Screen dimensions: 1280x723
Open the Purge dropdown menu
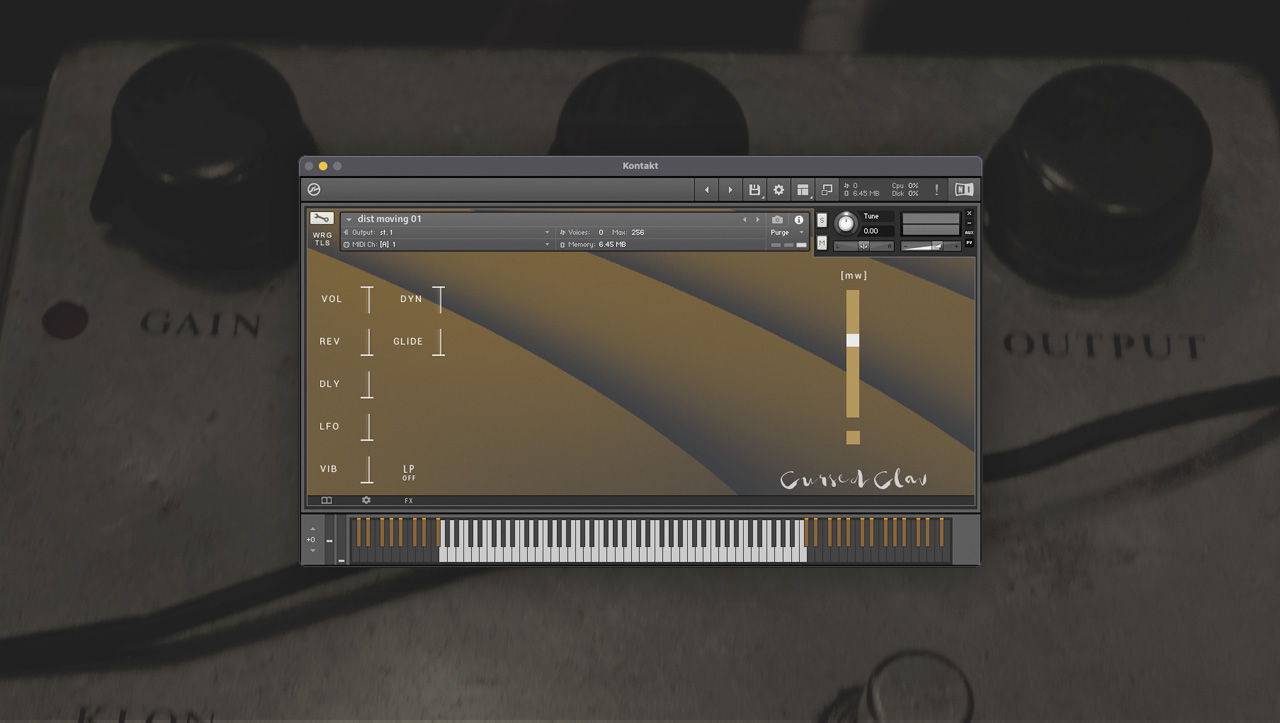click(x=787, y=232)
